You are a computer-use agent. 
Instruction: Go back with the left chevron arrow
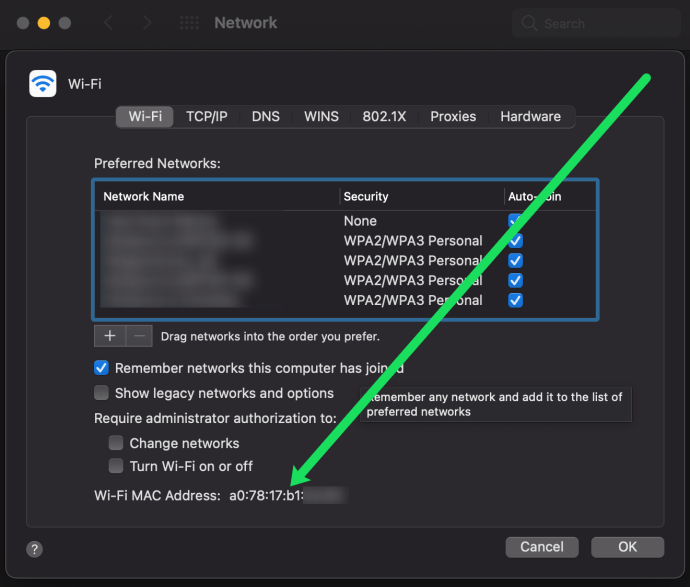[x=109, y=22]
